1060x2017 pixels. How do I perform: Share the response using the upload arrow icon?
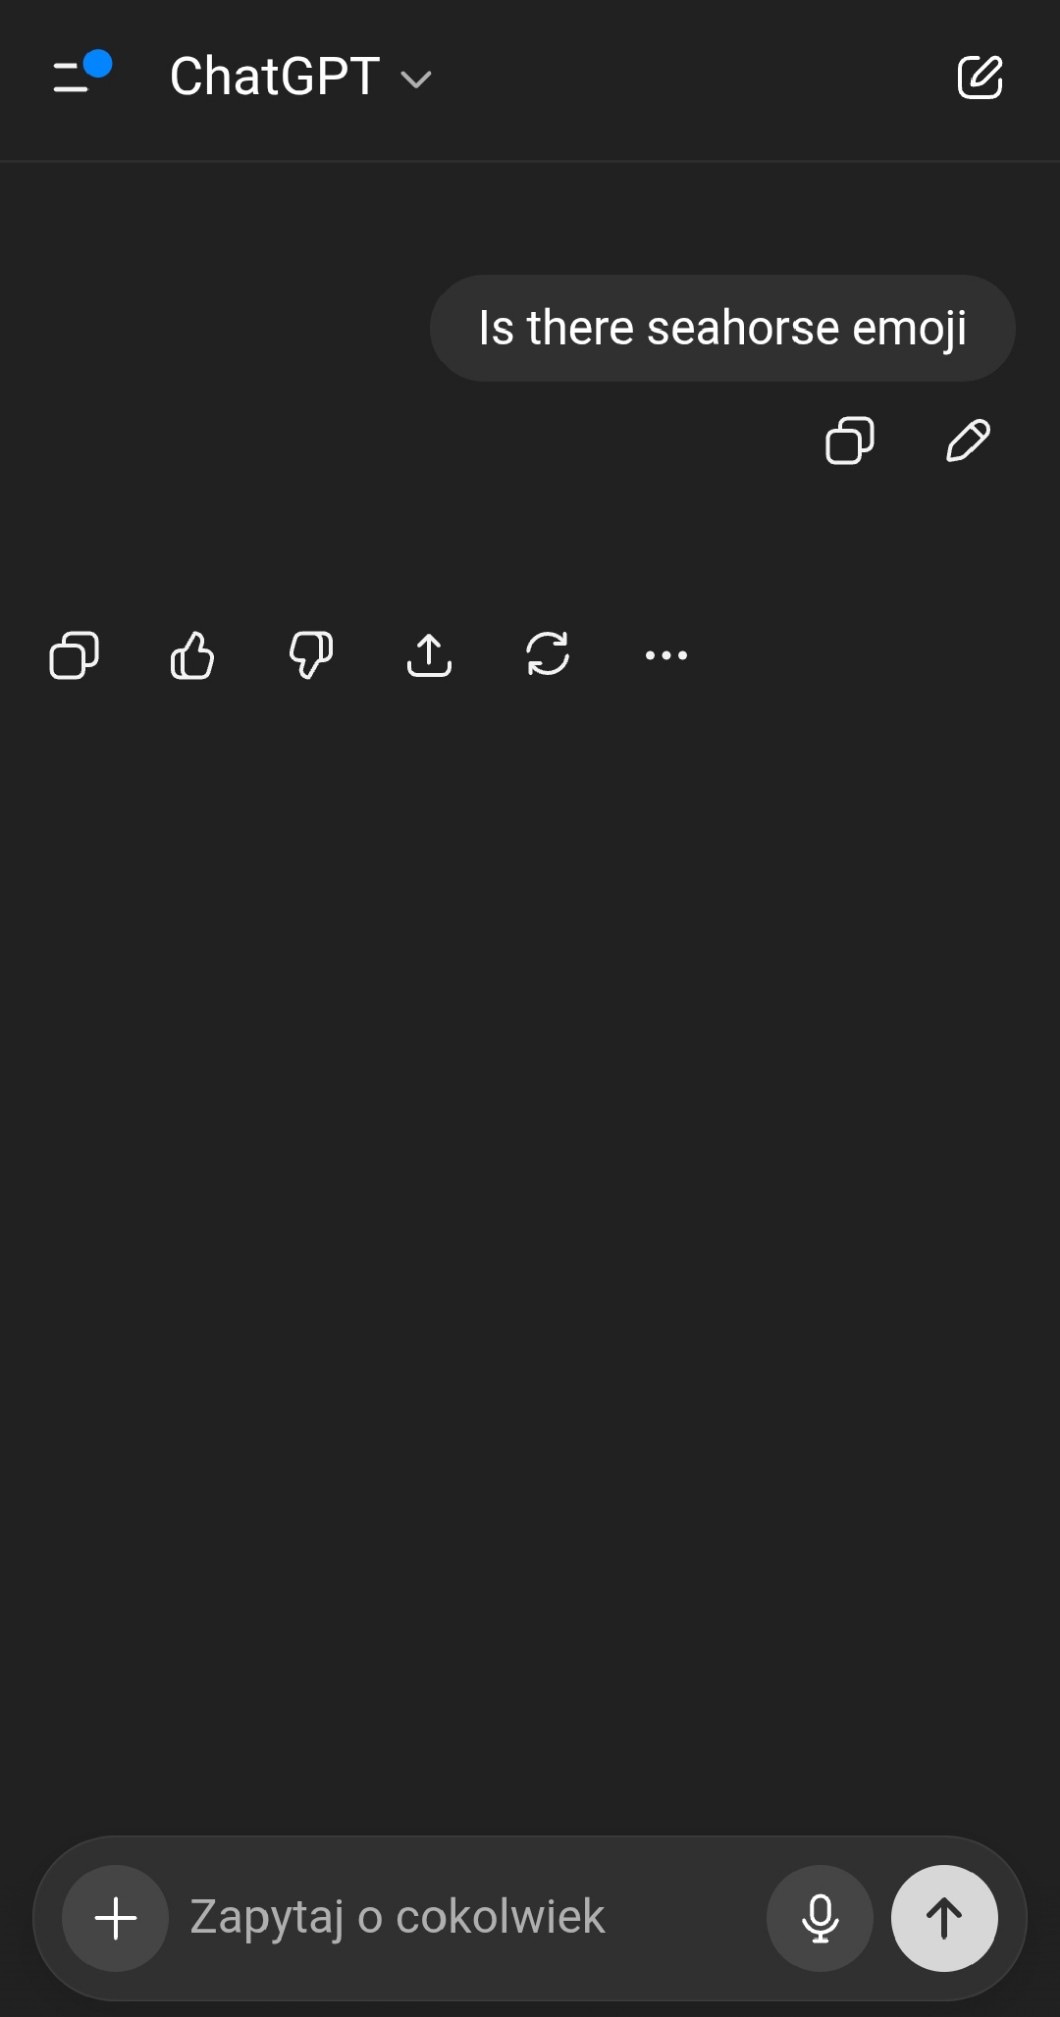tap(429, 655)
